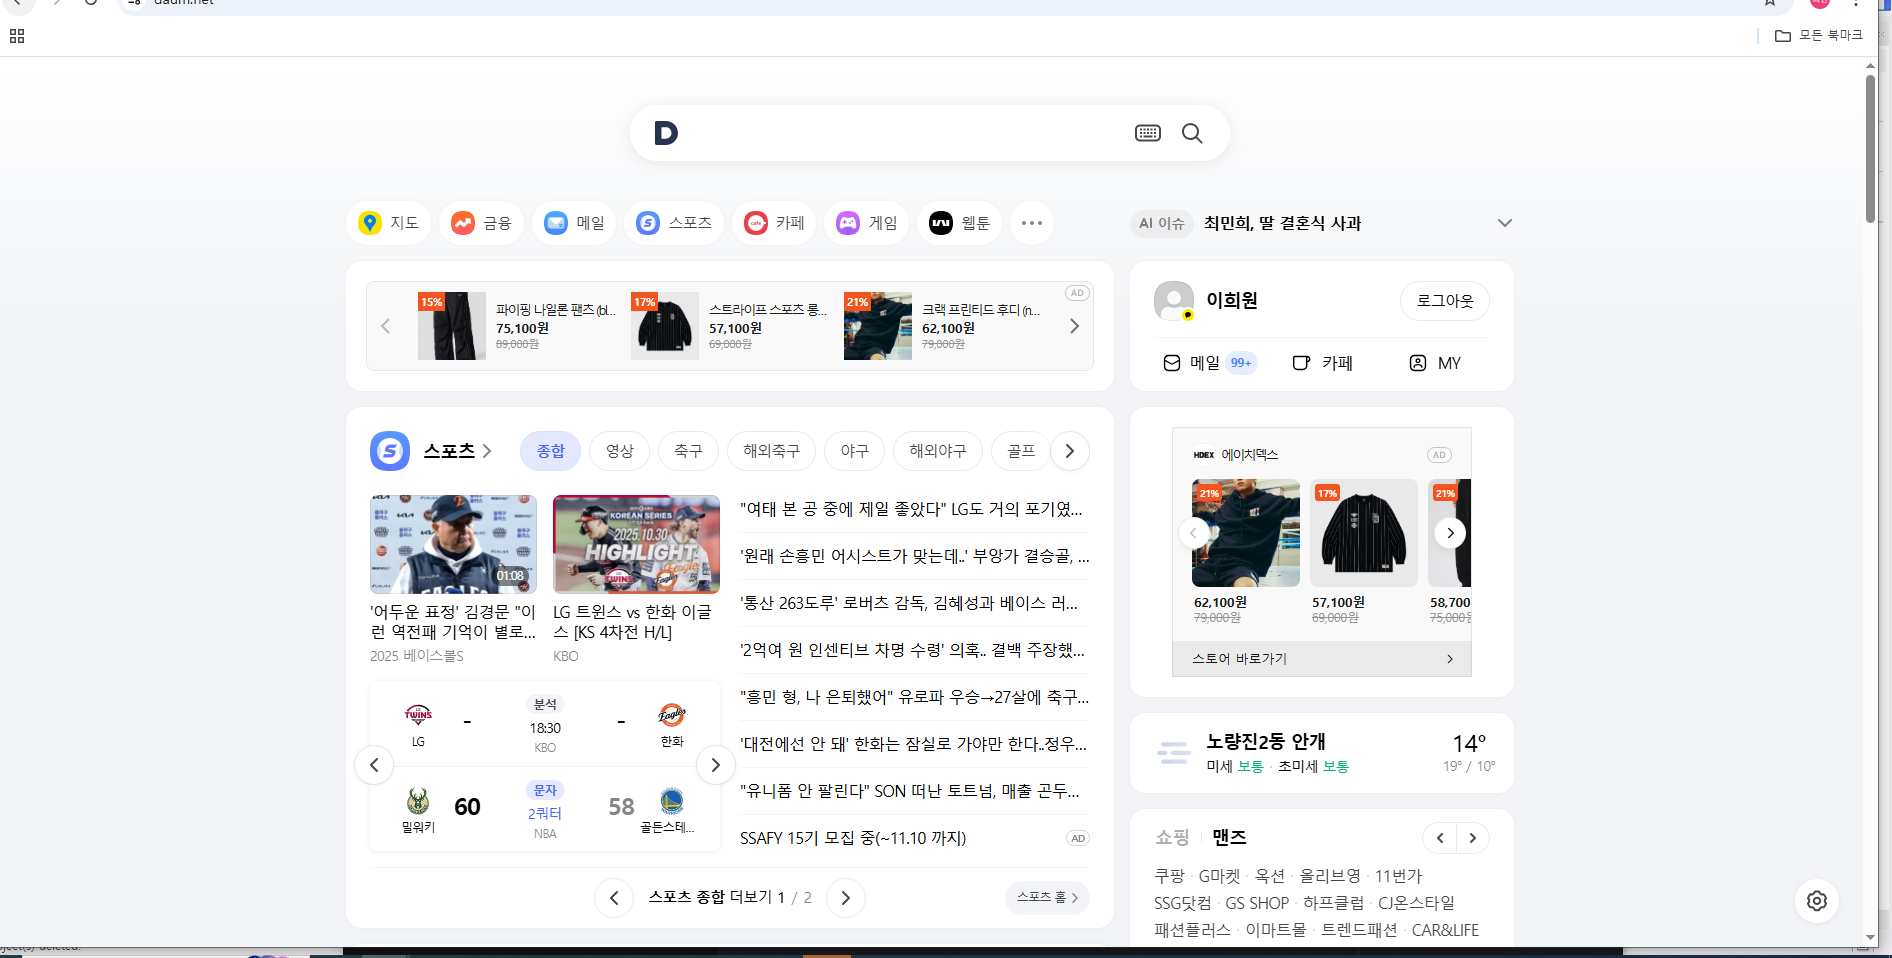Go to next 스포츠 종합 page

(x=845, y=898)
